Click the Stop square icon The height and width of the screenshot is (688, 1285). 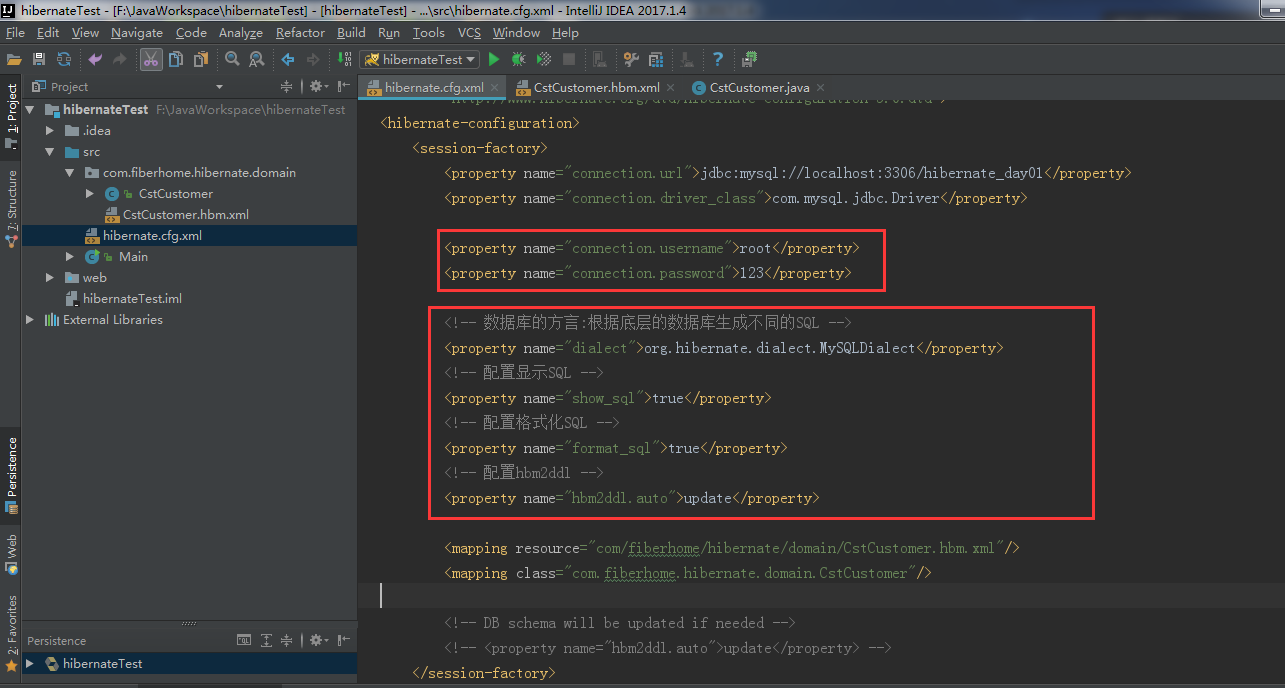click(569, 60)
